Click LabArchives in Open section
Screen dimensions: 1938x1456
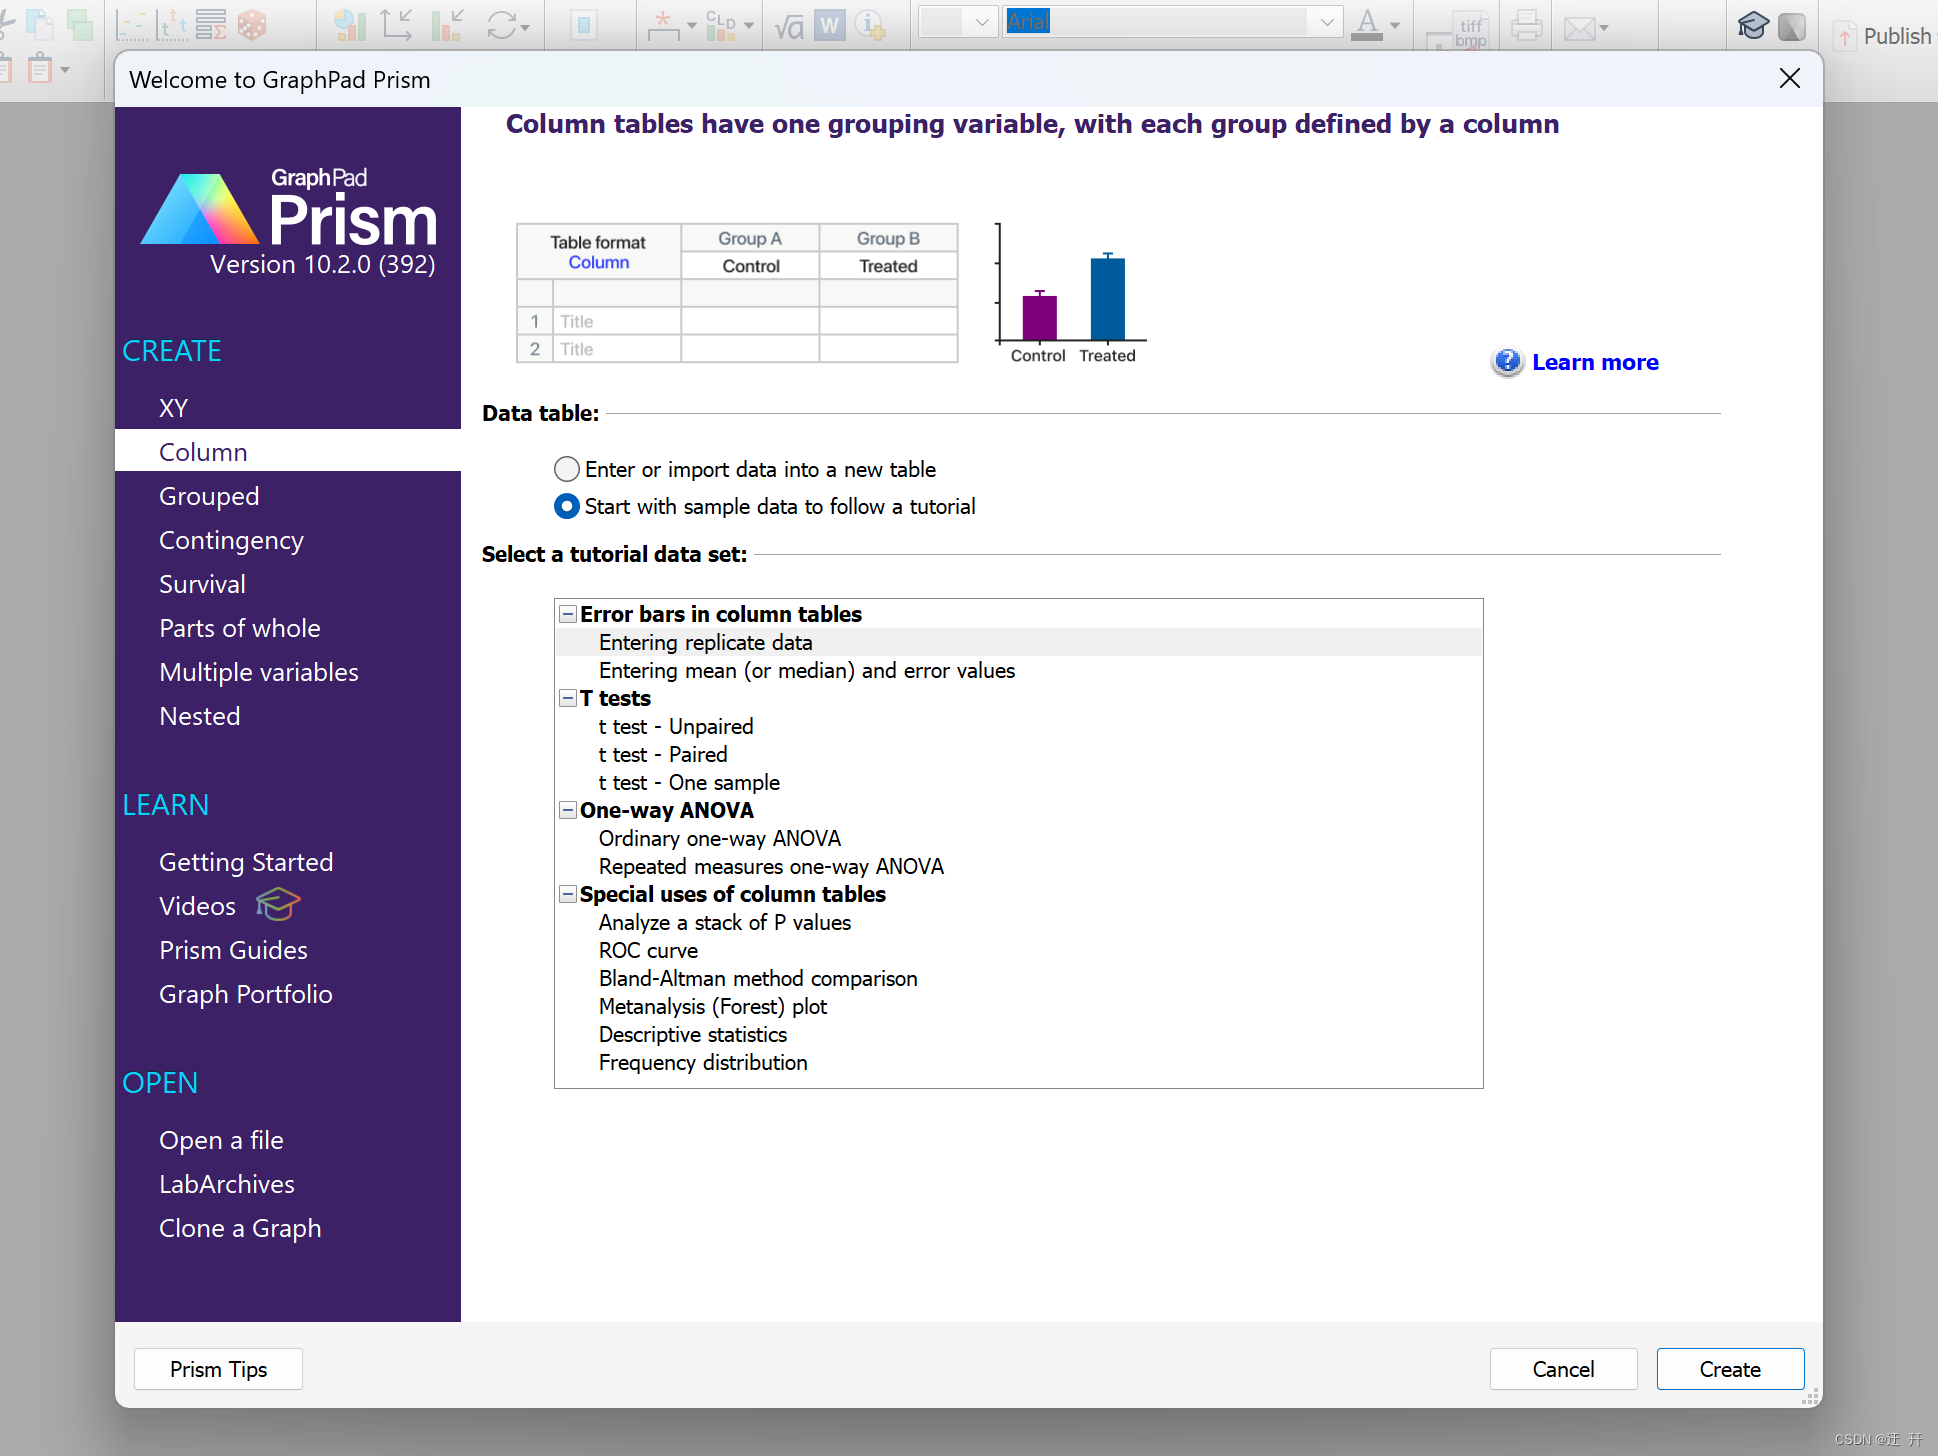click(226, 1184)
